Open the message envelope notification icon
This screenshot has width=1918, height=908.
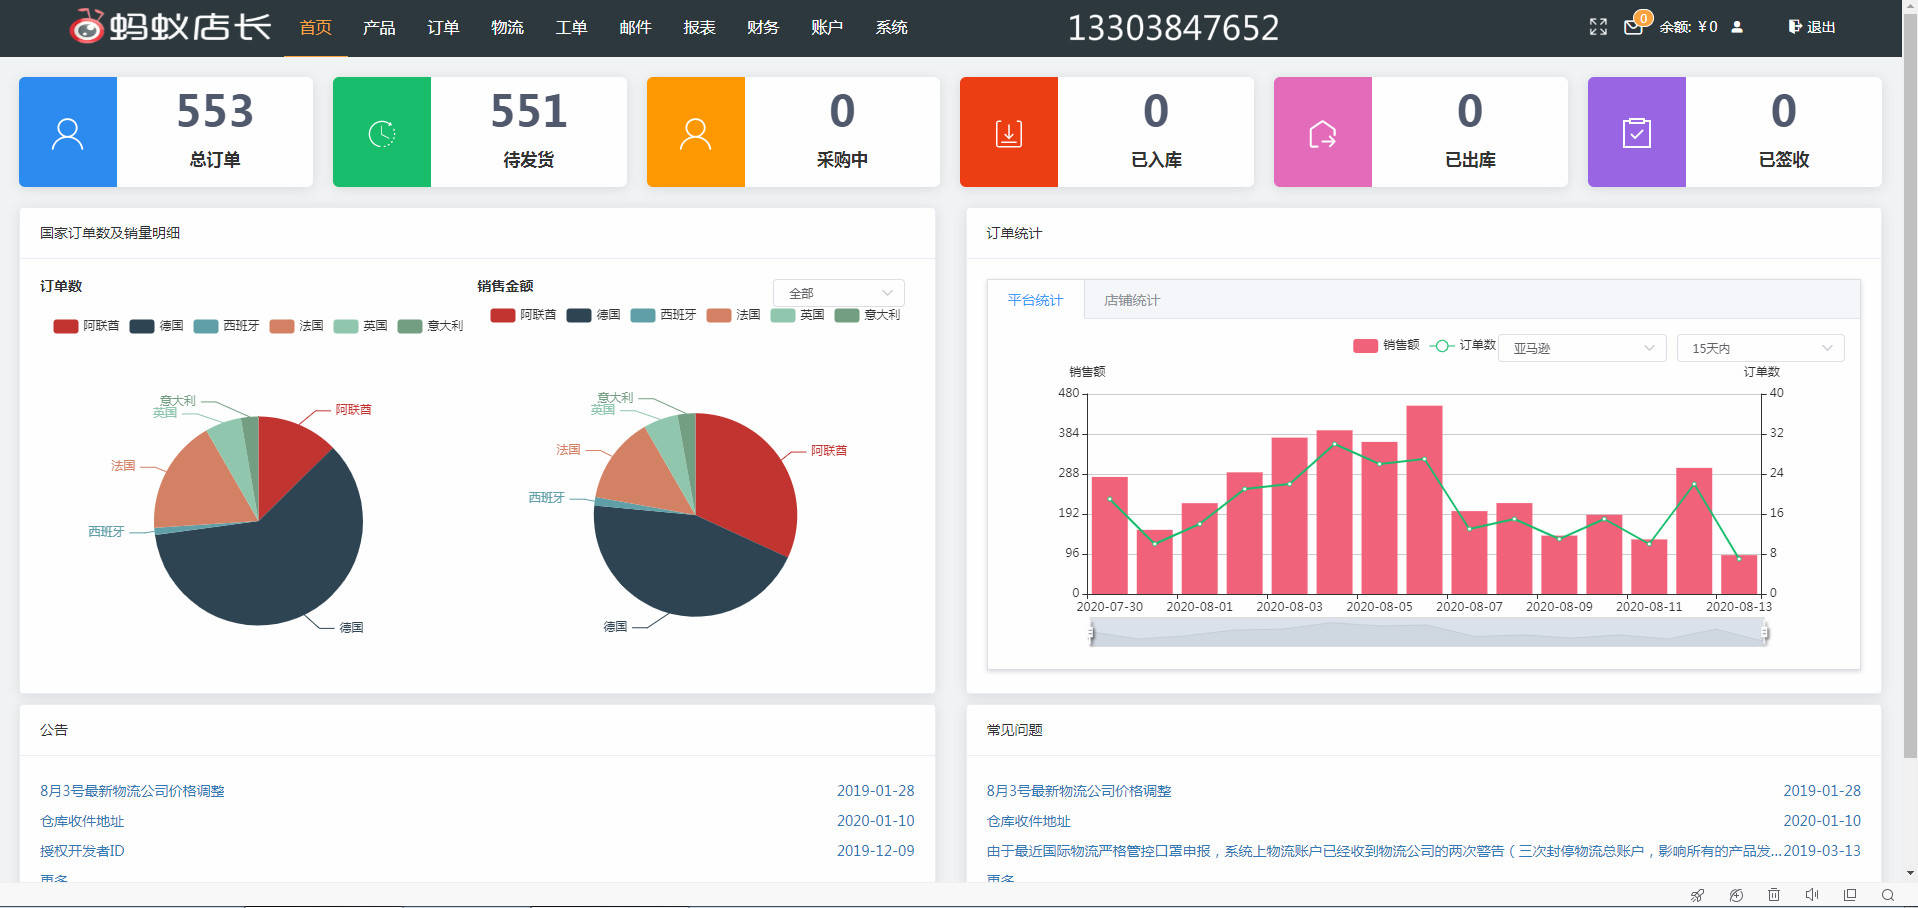1634,27
